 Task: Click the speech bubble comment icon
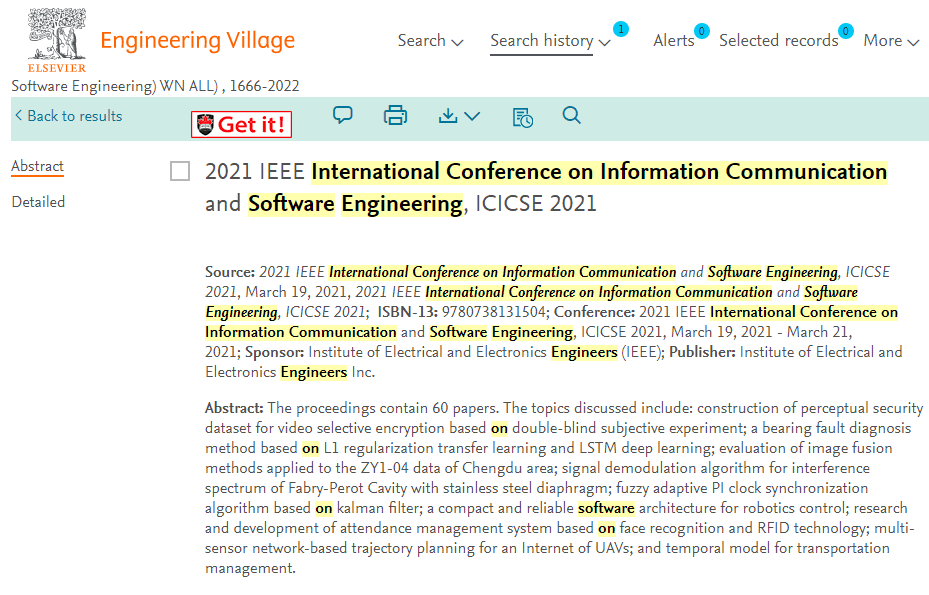click(x=342, y=114)
